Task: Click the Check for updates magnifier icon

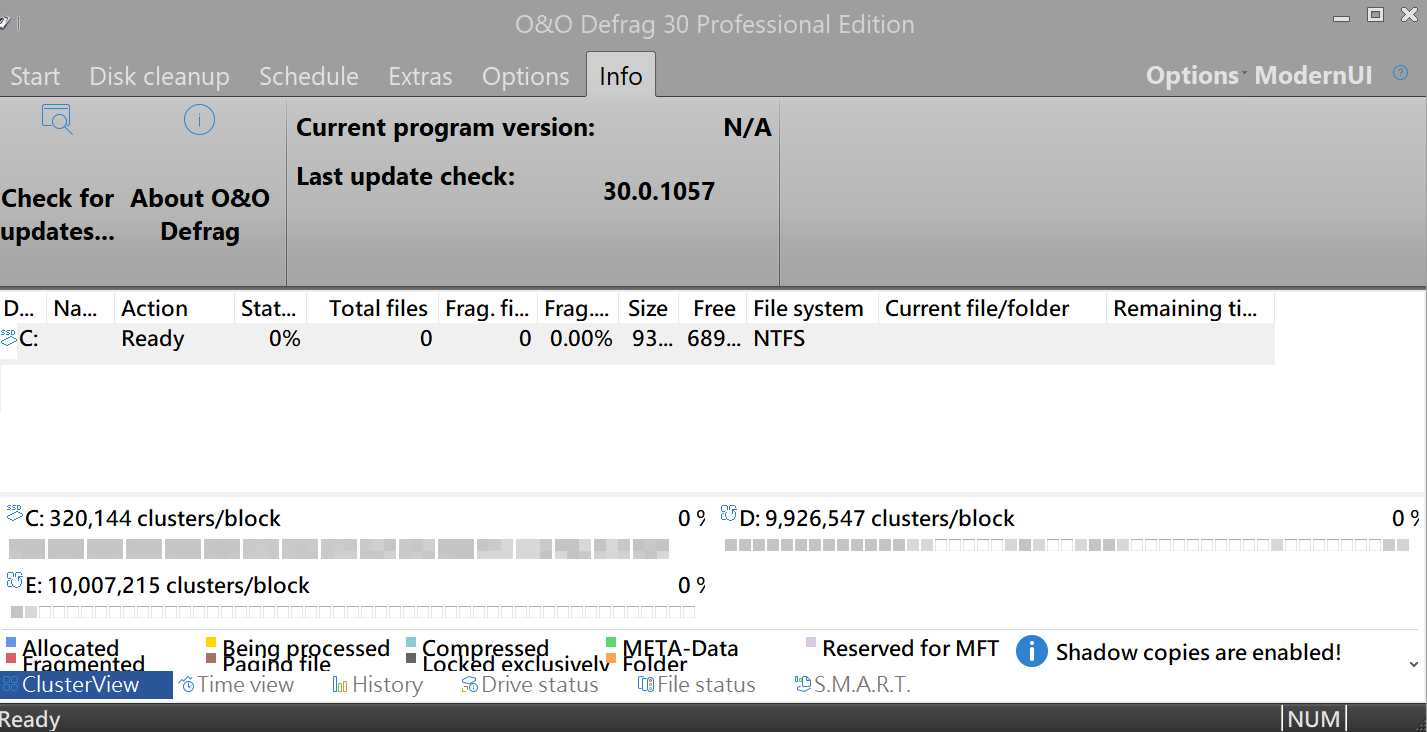Action: (x=57, y=120)
